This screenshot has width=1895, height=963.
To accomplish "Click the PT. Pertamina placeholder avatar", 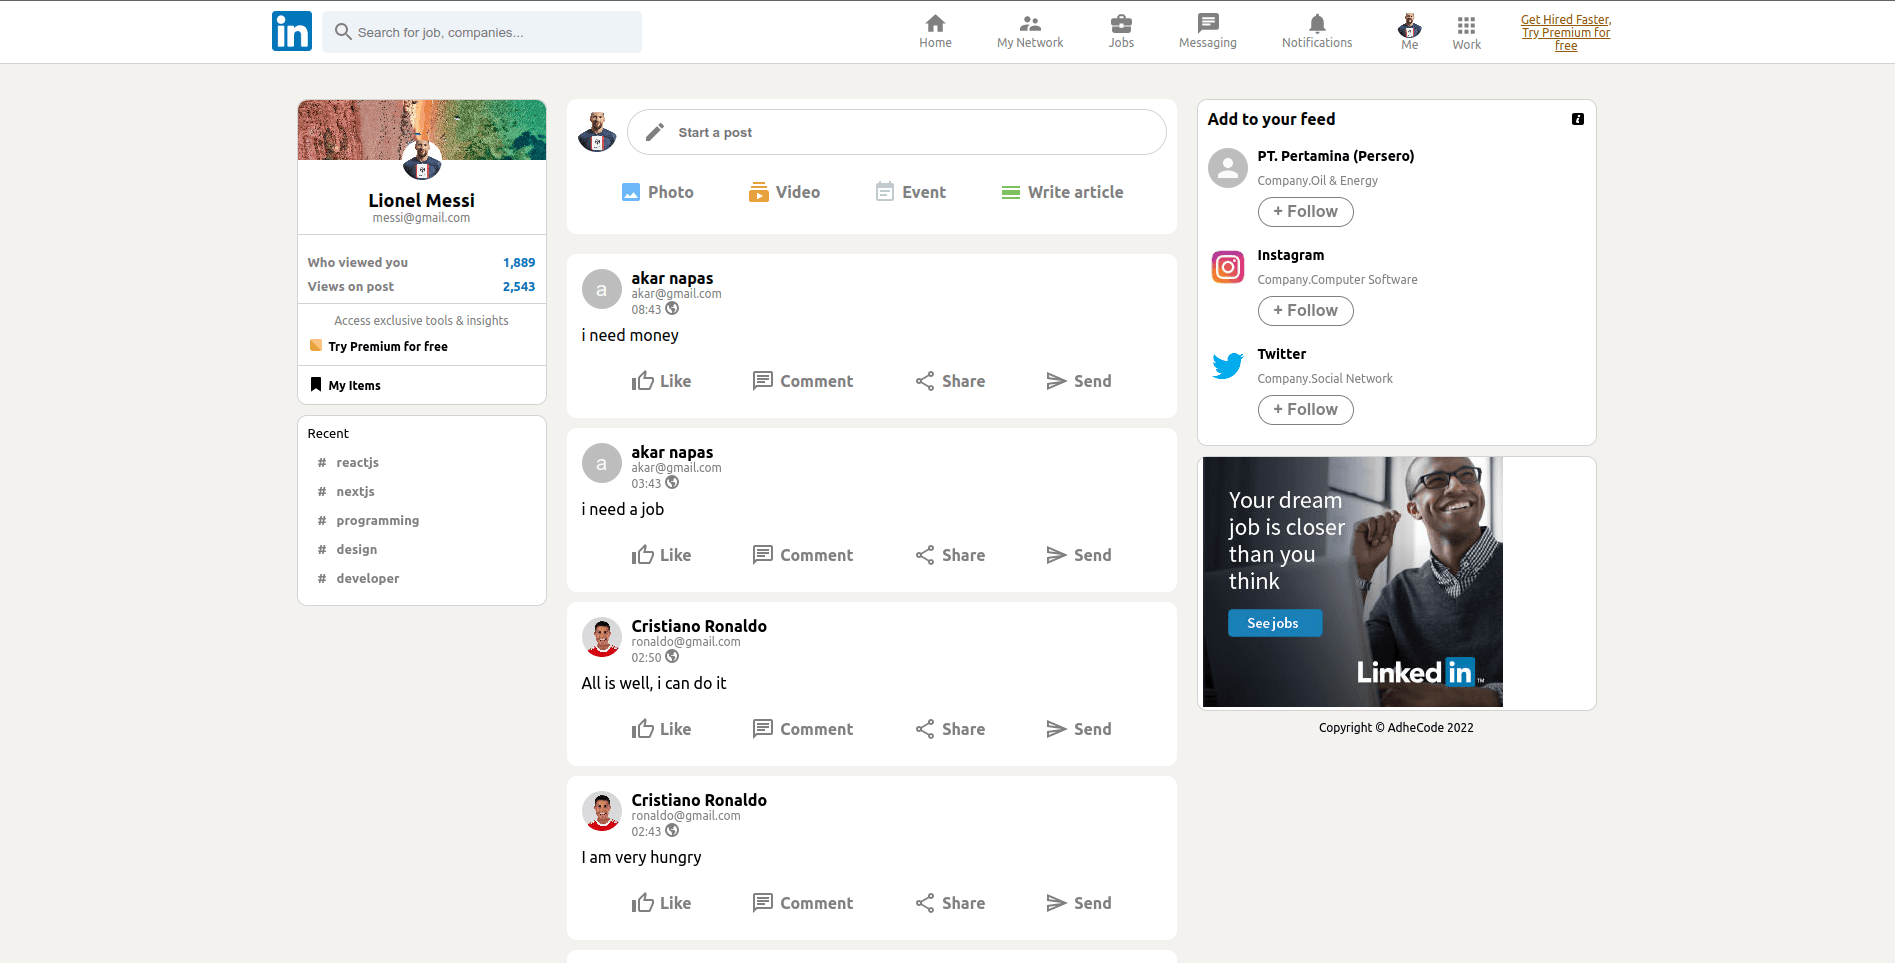I will click(1227, 168).
